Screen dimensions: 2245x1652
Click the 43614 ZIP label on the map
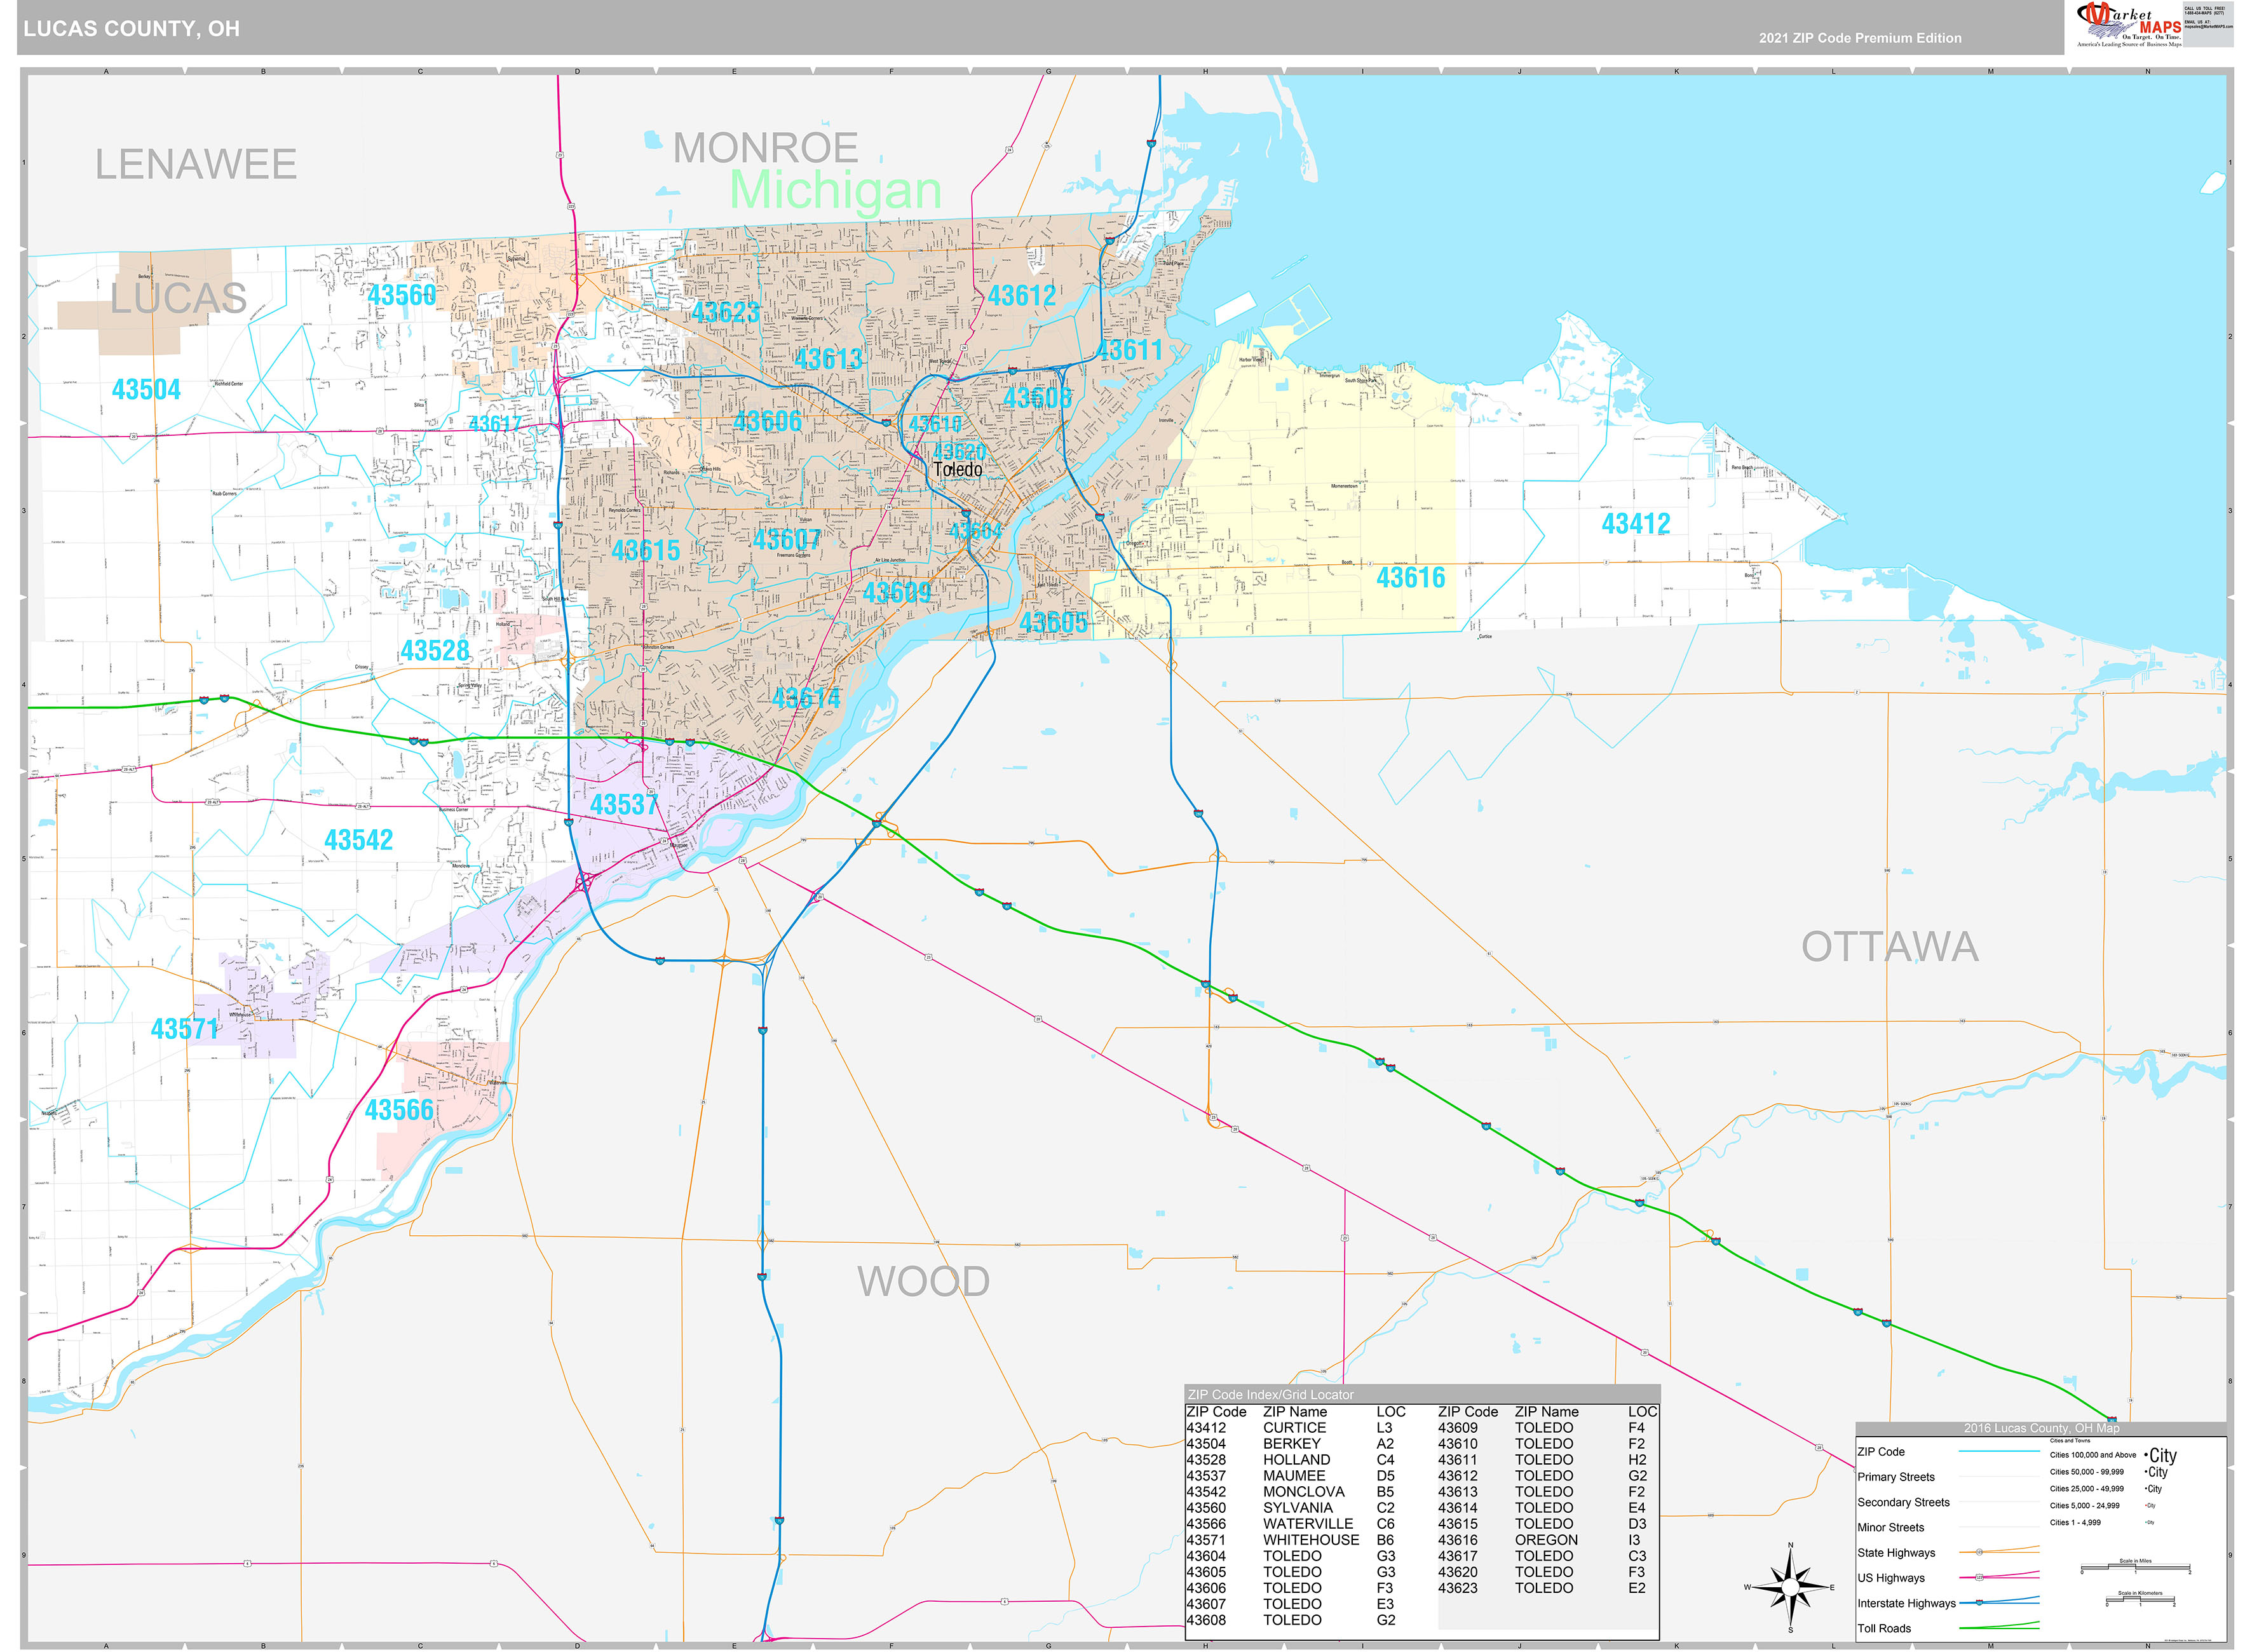807,697
